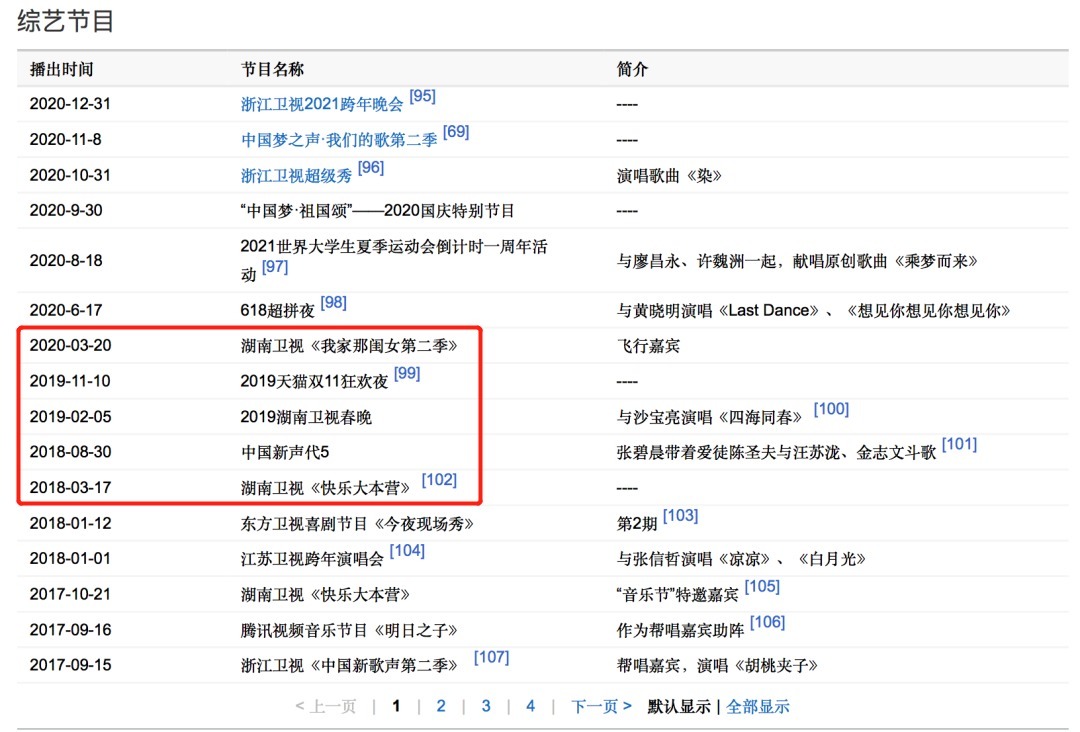Select the 与沙宝亮演唱《四海同春》 description

tap(709, 417)
